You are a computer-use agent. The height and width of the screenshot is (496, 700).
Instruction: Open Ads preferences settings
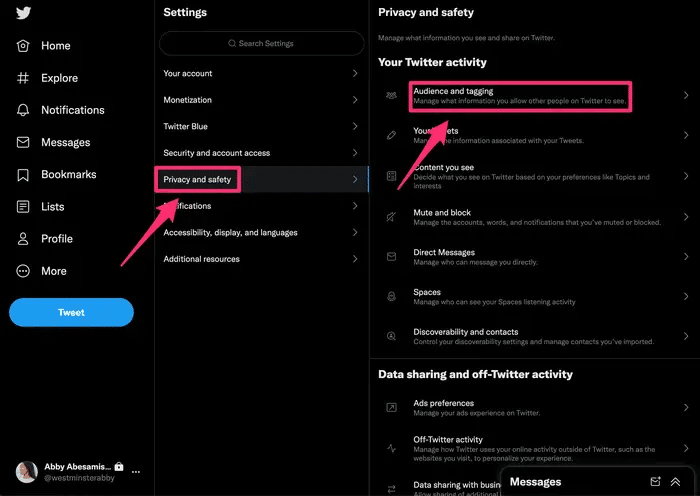535,407
